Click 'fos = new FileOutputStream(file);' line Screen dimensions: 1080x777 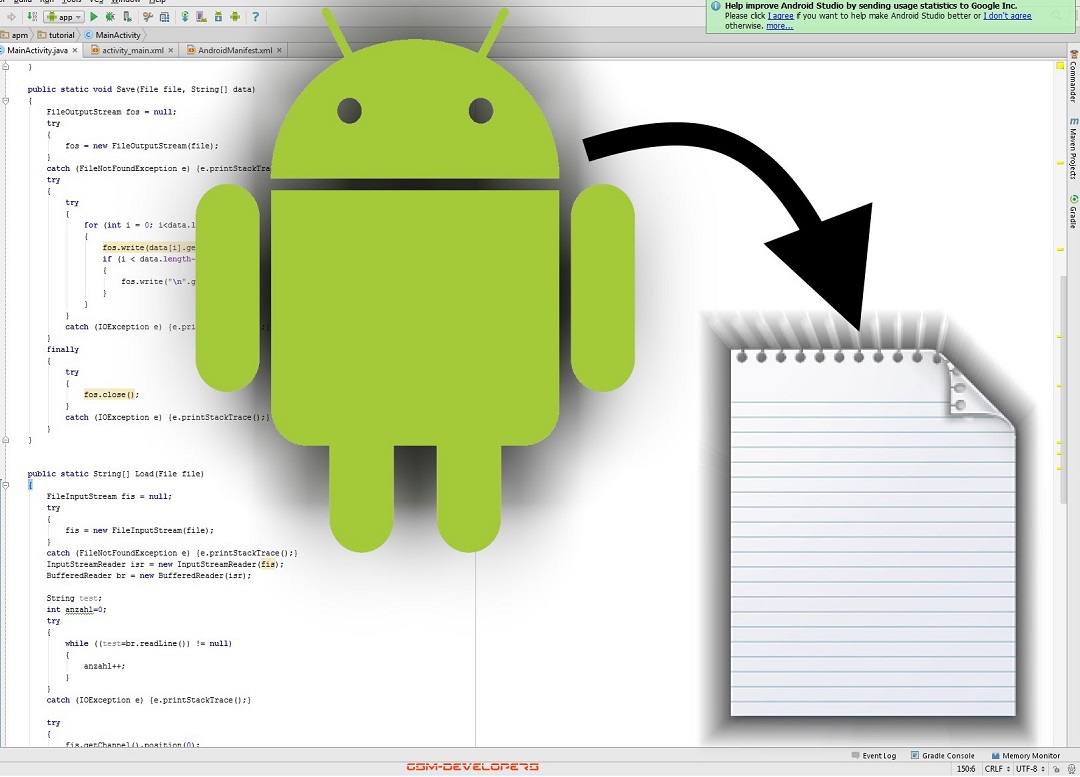pyautogui.click(x=142, y=146)
